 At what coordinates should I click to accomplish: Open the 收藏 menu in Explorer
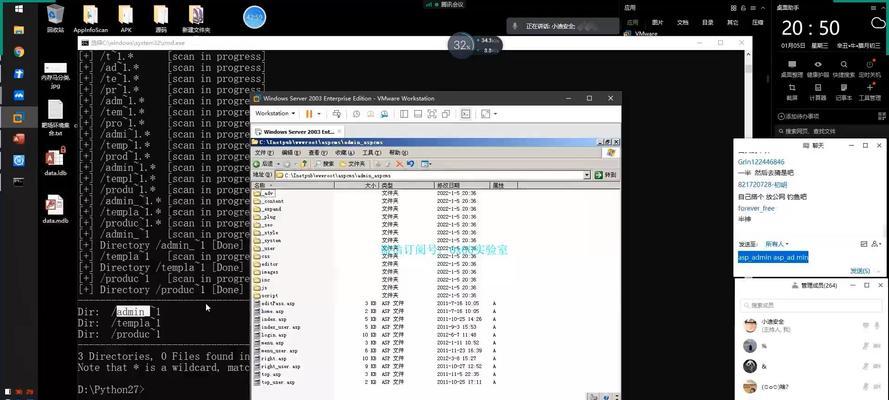point(344,153)
